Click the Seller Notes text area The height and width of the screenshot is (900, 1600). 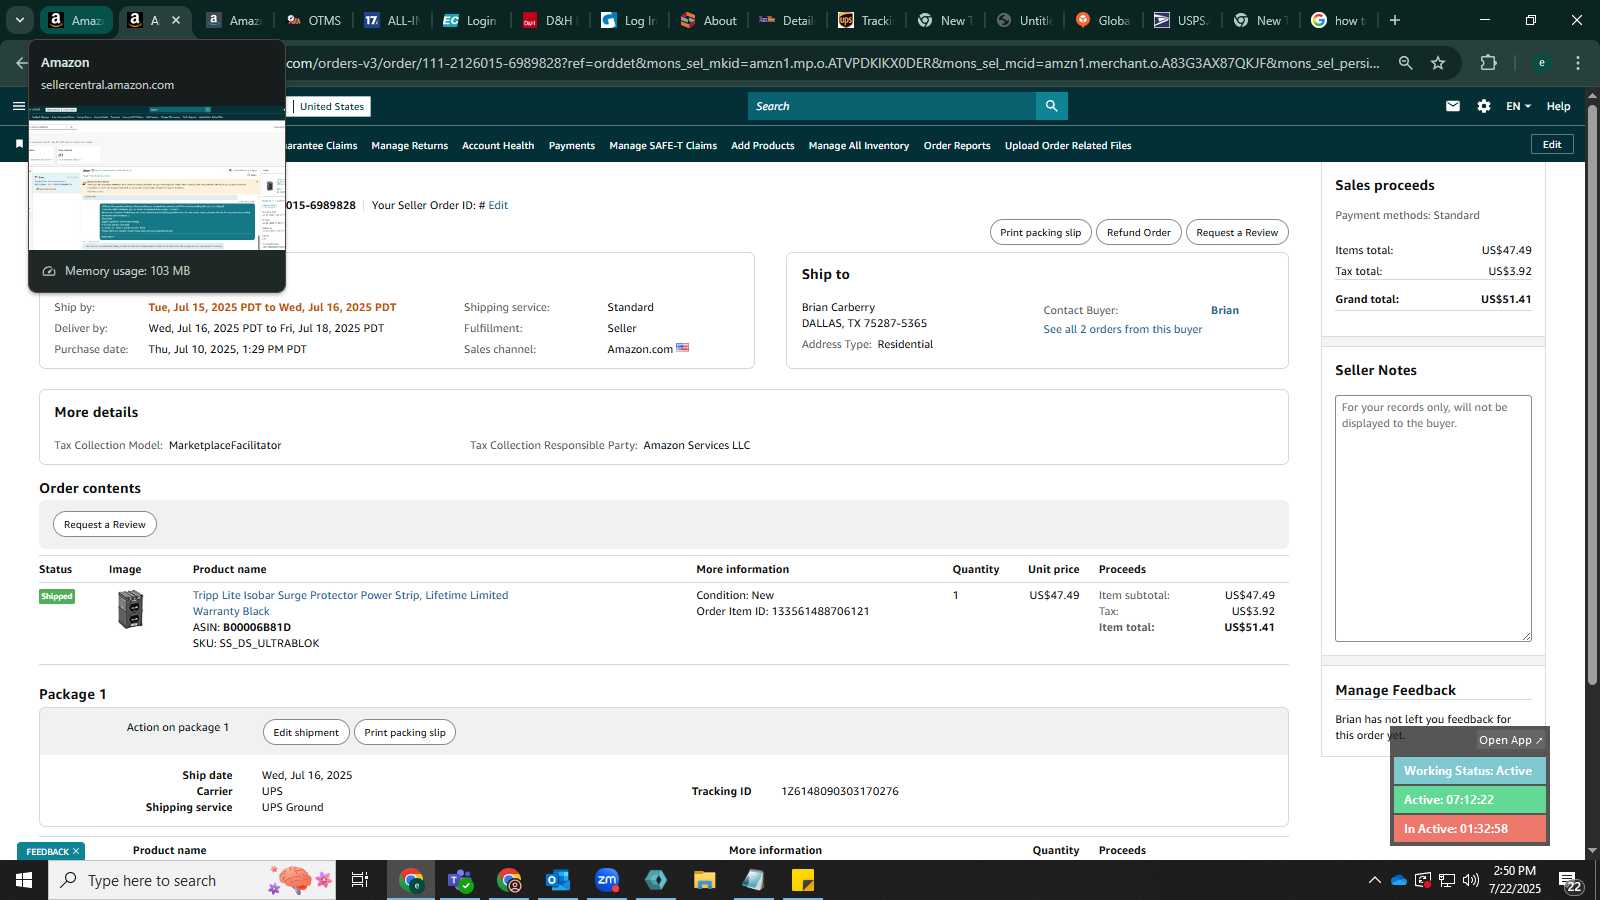1433,518
